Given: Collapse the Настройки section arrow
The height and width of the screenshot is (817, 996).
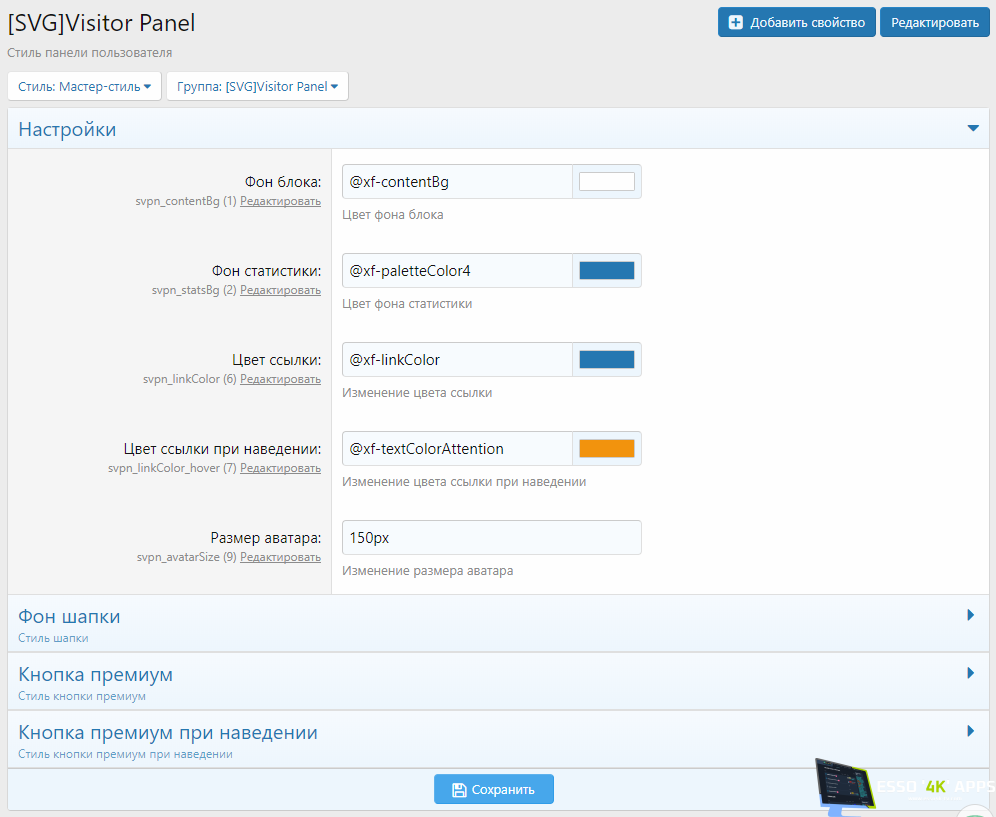Looking at the screenshot, I should pos(972,129).
